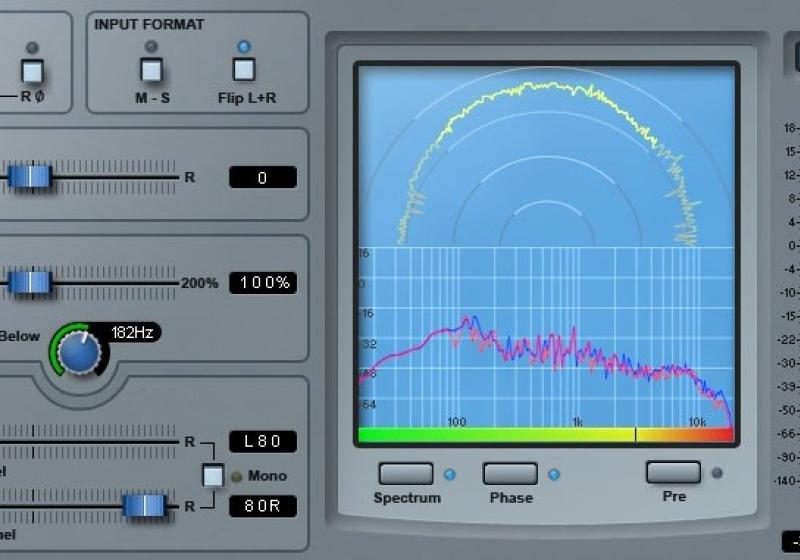Click the color correlation bar under spectrum
Image resolution: width=800 pixels, height=560 pixels.
(546, 435)
